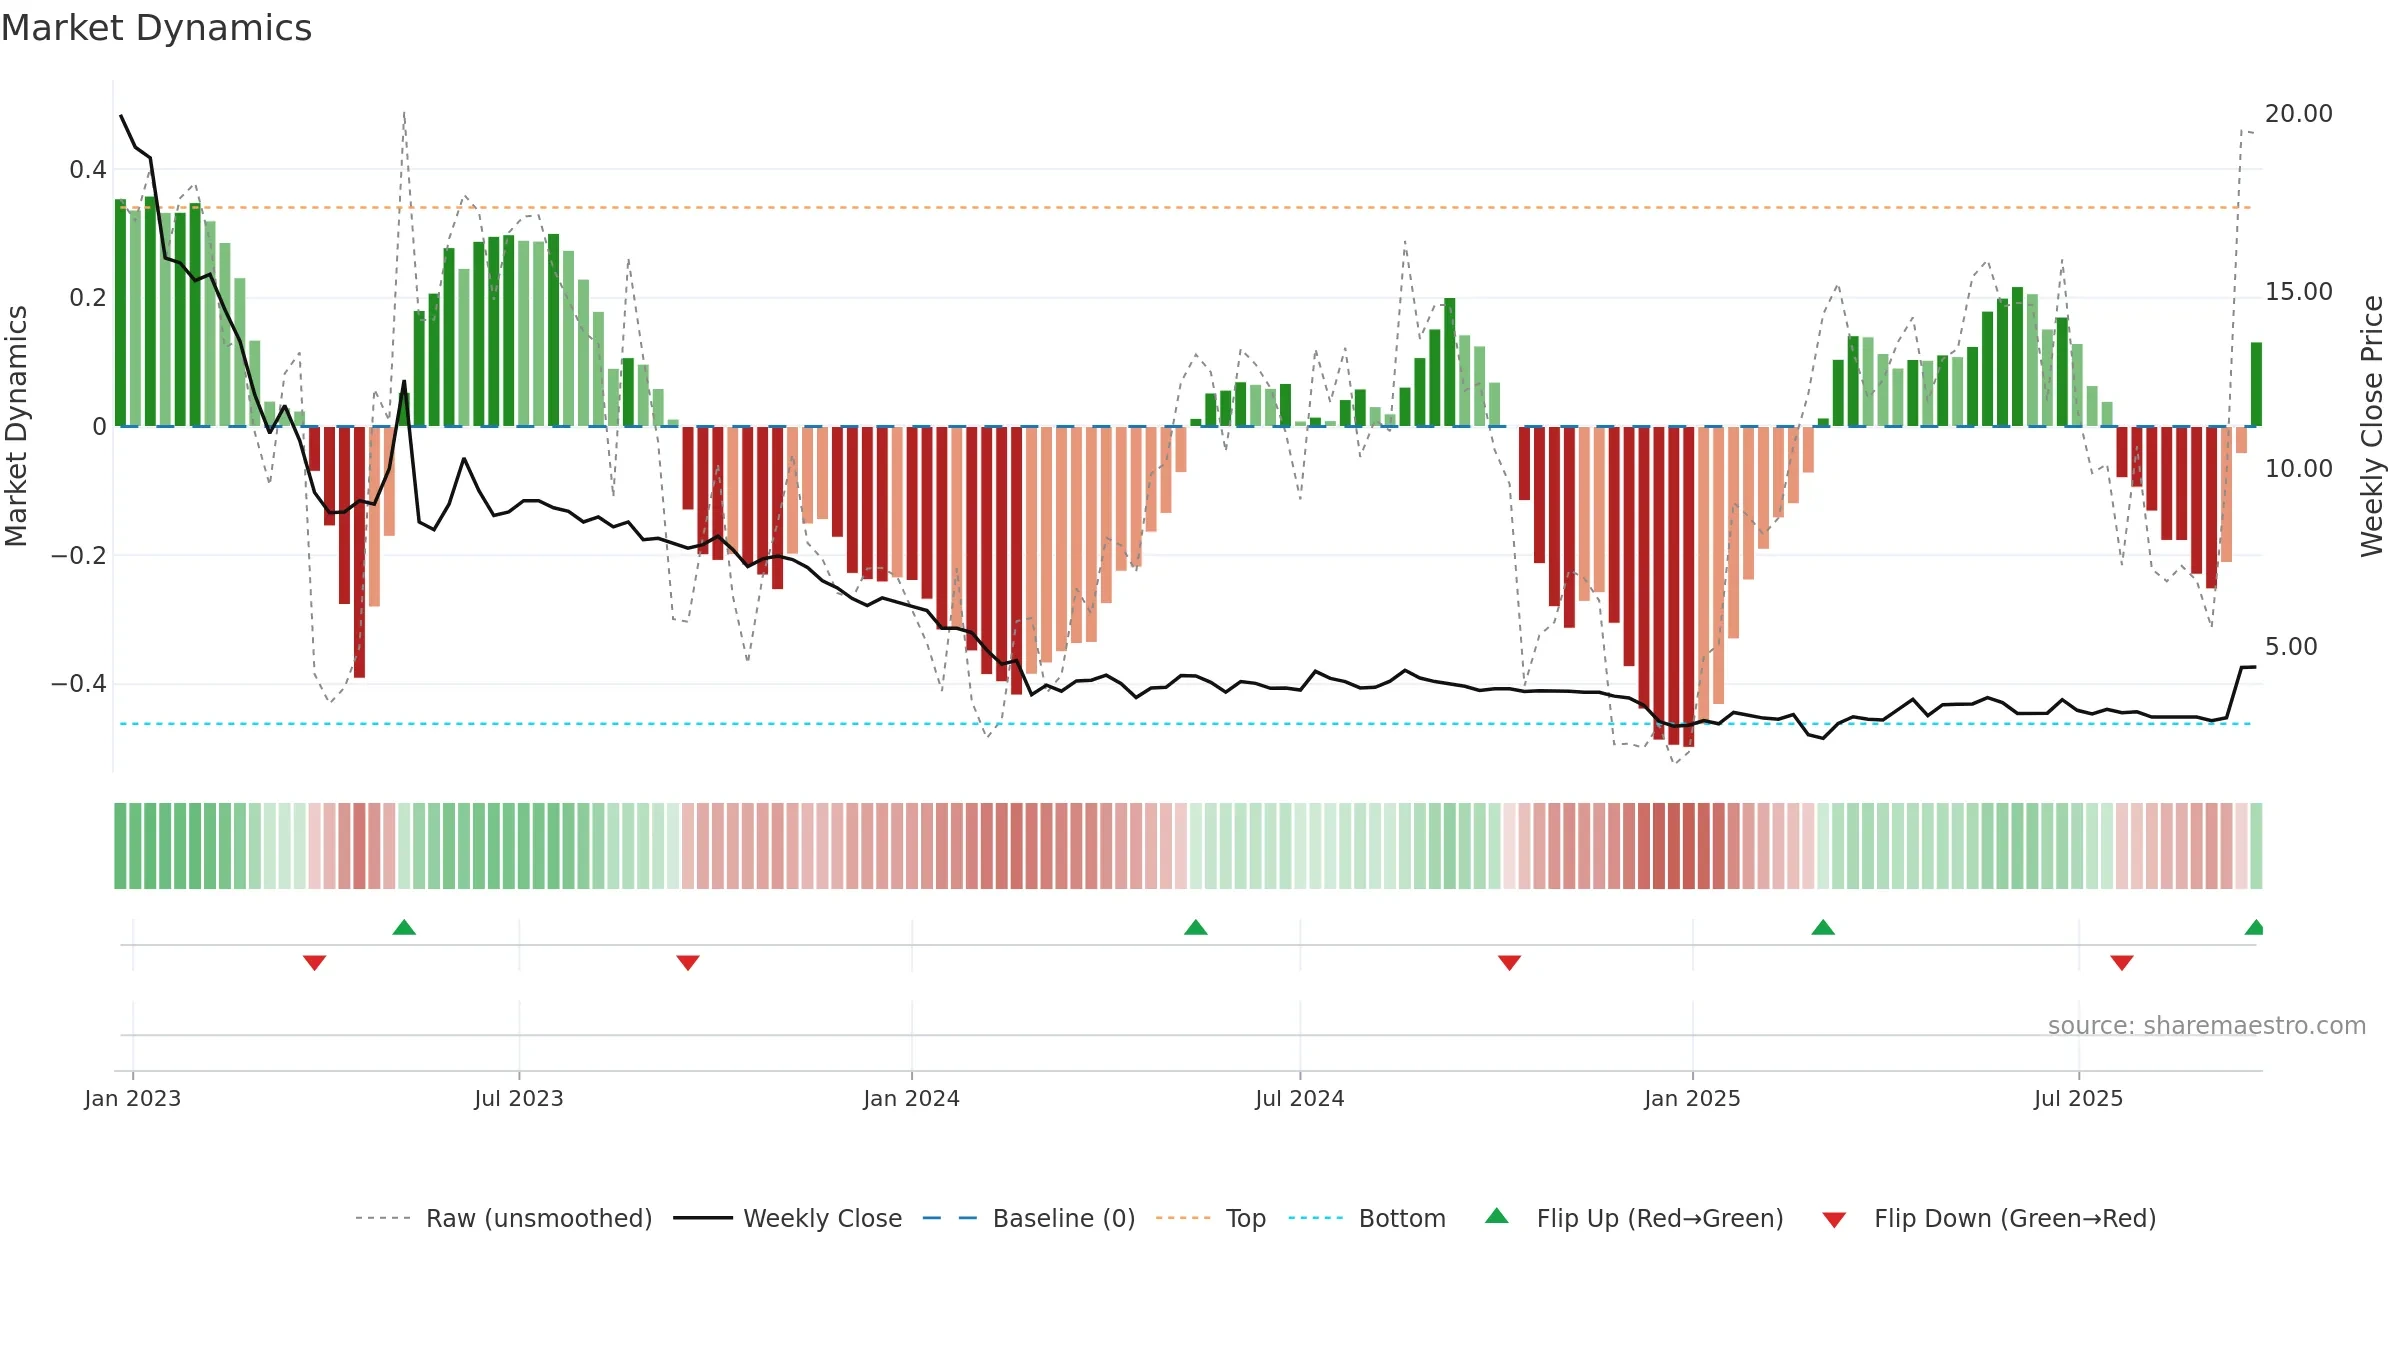Image resolution: width=2400 pixels, height=1350 pixels.
Task: Click the 20.00 price axis label
Action: click(x=2299, y=114)
